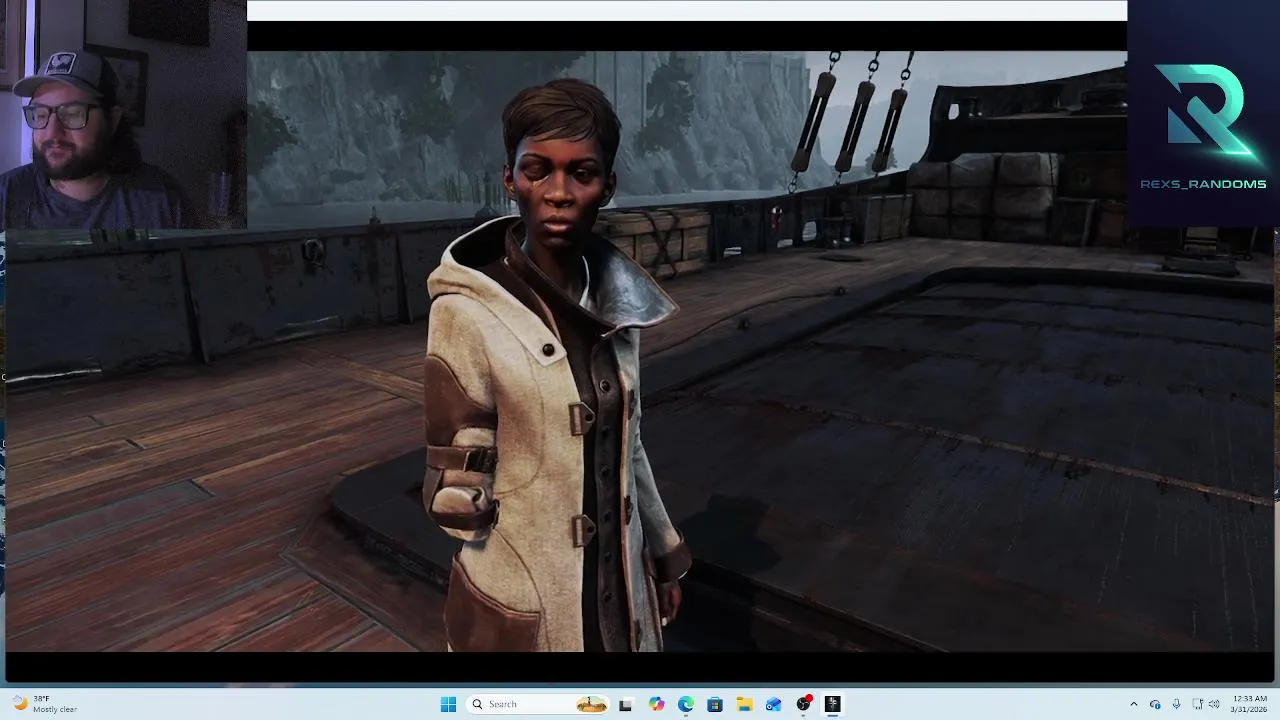Open Microsoft Edge from the taskbar

point(685,704)
